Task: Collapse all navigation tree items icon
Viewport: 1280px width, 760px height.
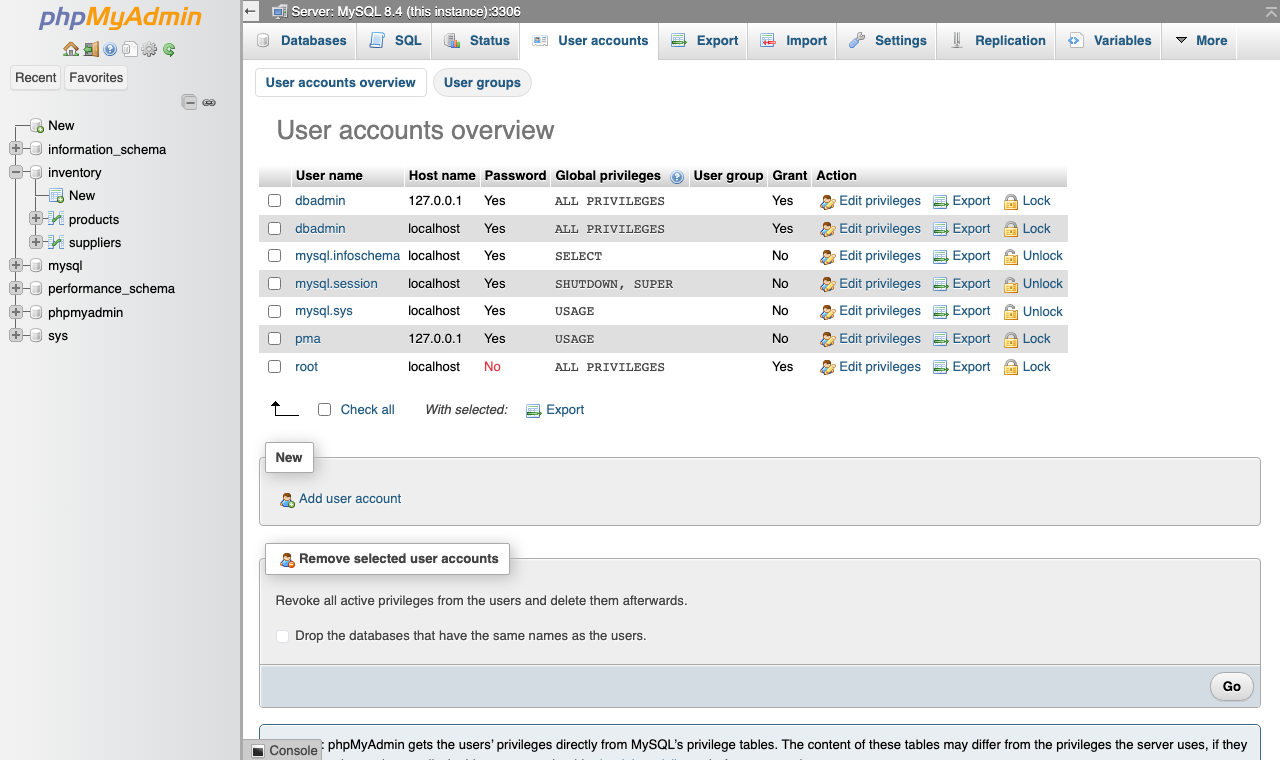Action: (189, 102)
